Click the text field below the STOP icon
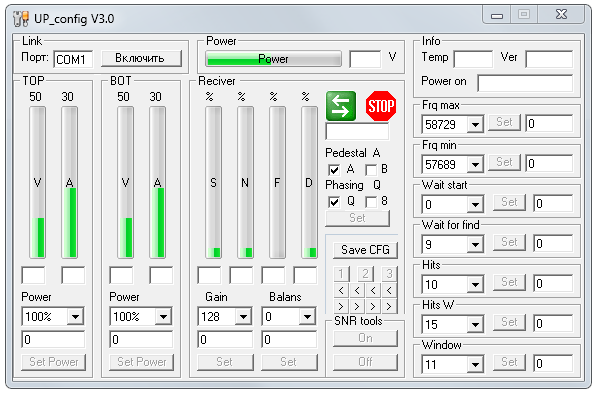596x395 pixels. coord(357,132)
